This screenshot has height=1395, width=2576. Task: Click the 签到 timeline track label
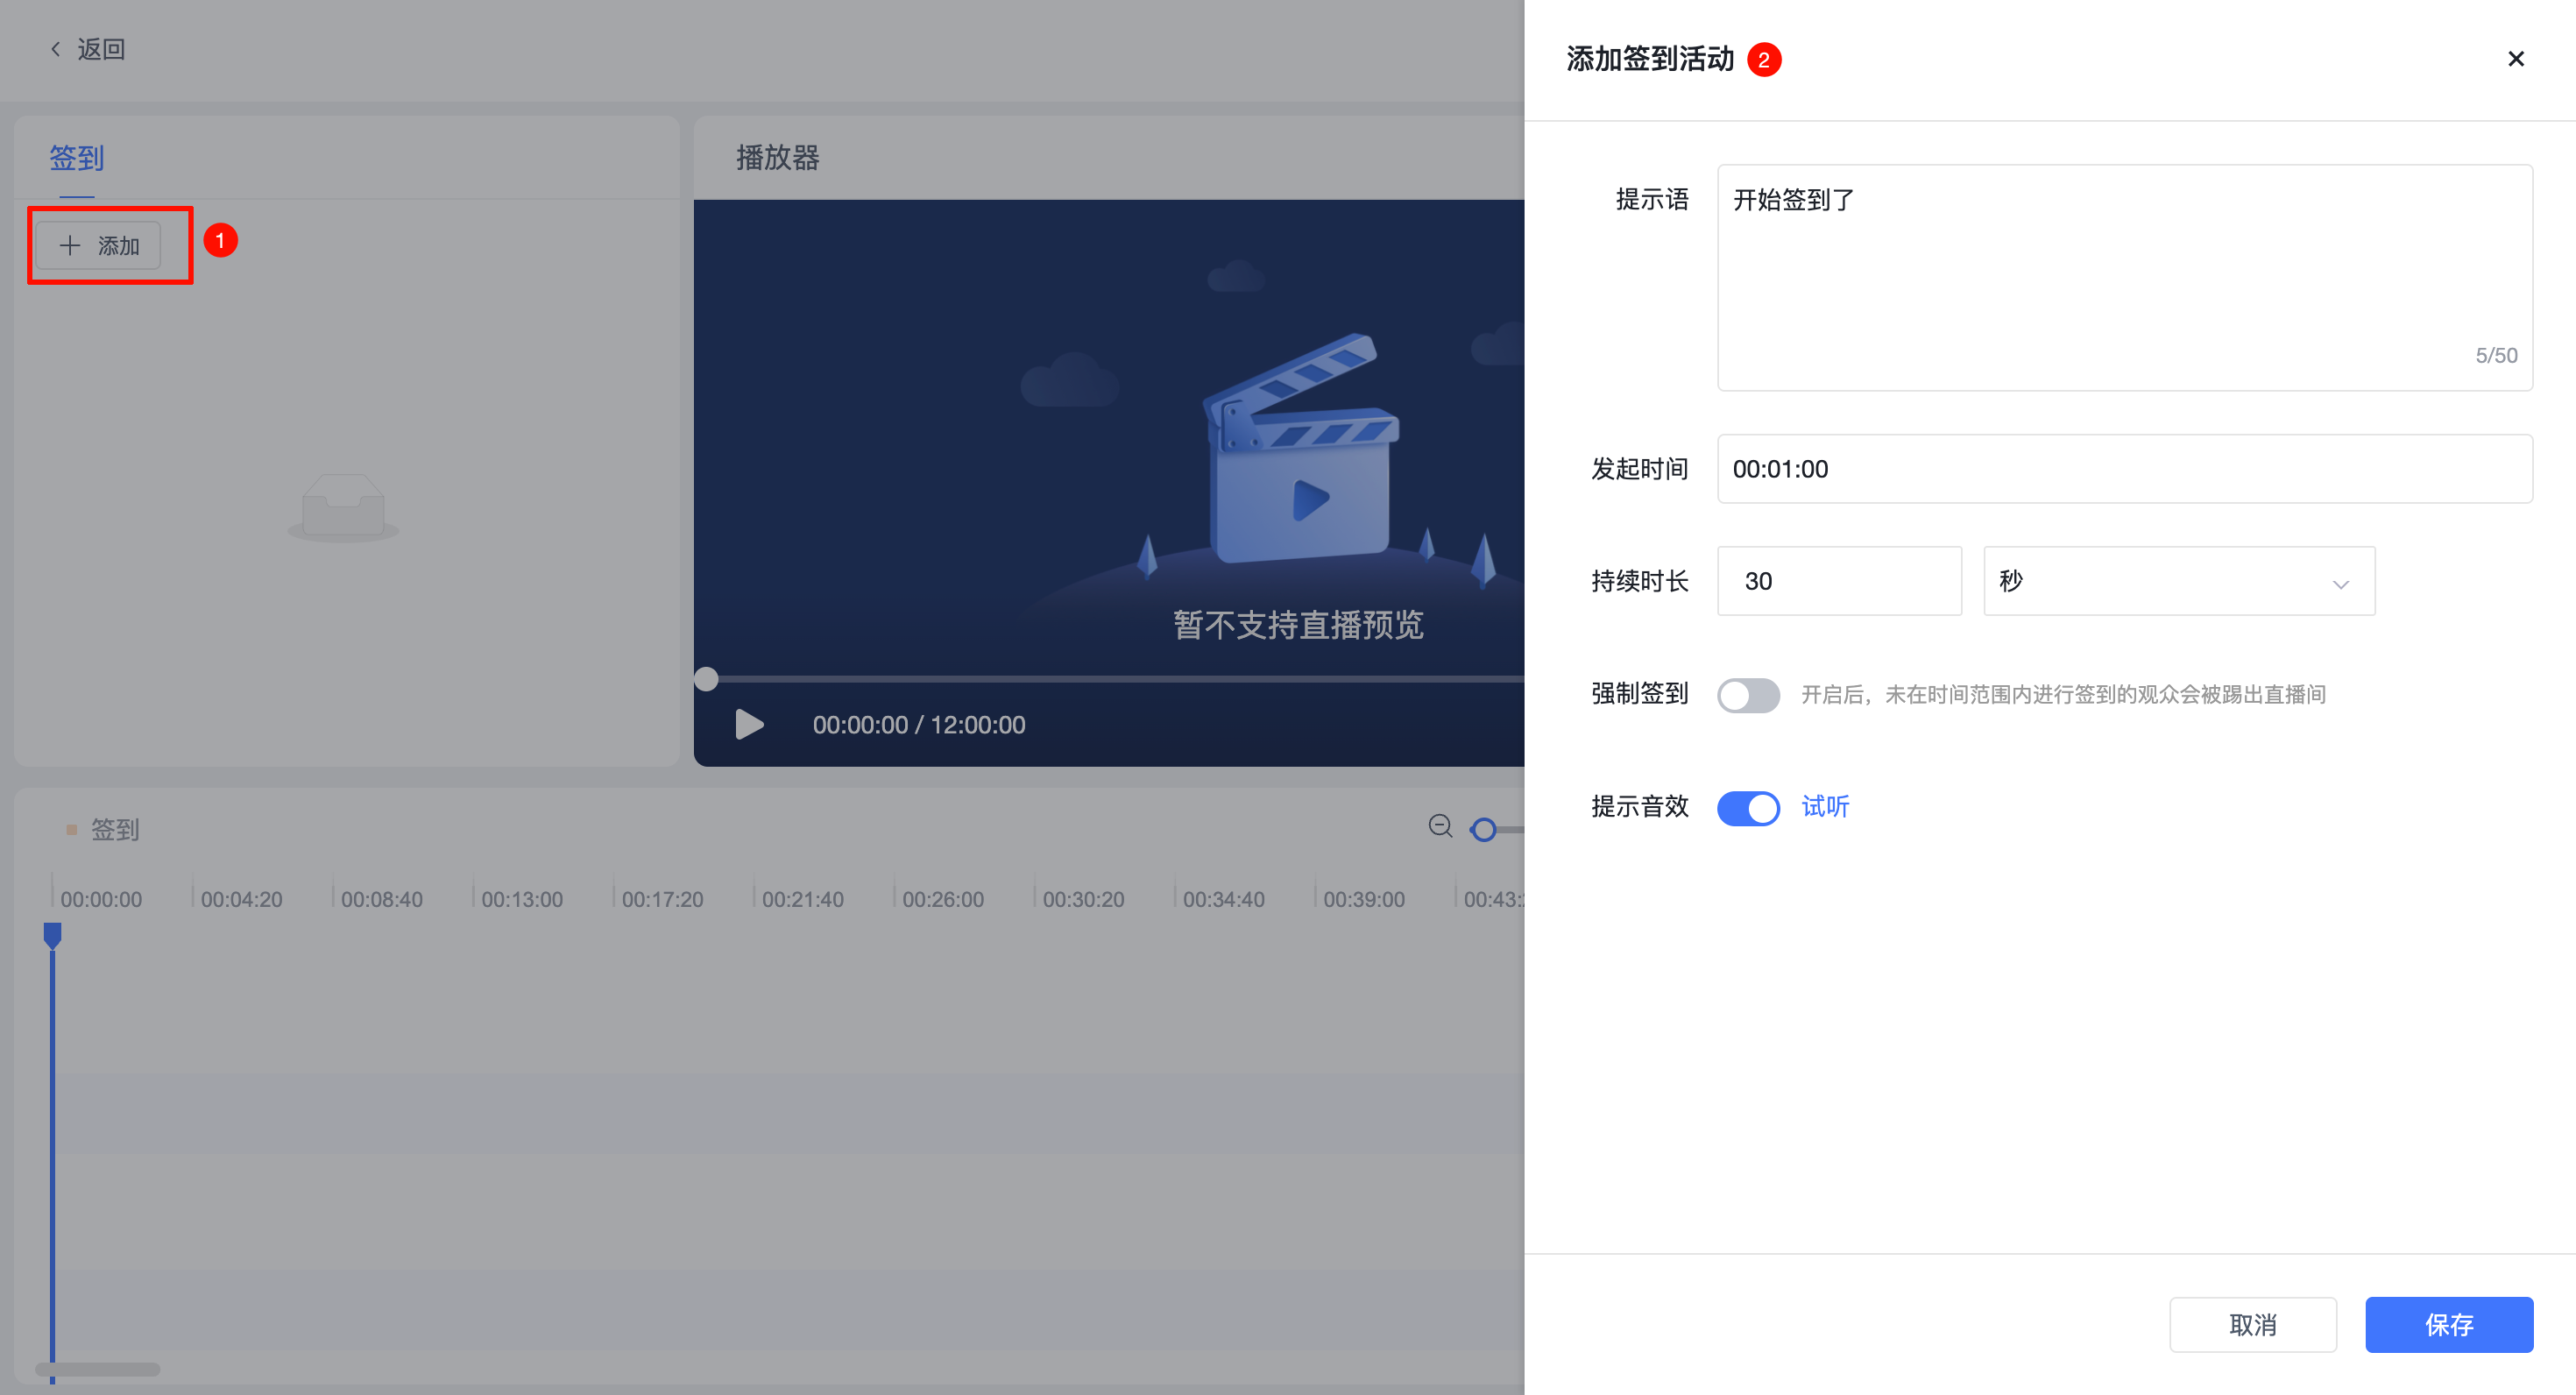coord(115,829)
